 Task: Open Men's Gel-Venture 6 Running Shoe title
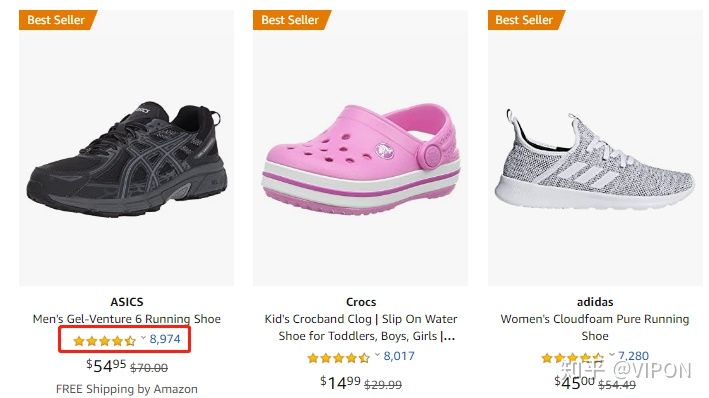tap(127, 319)
